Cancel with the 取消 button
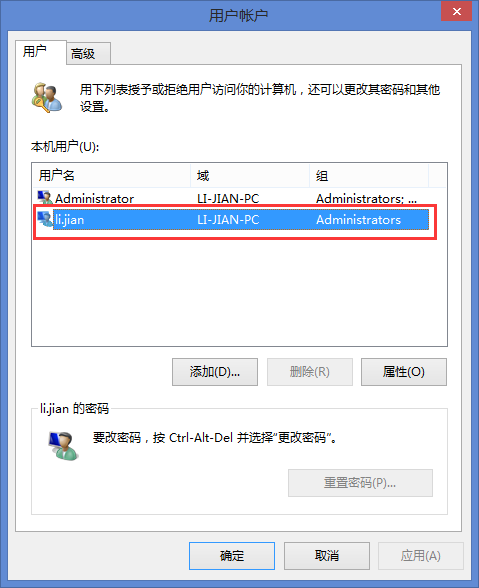479x588 pixels. (327, 556)
